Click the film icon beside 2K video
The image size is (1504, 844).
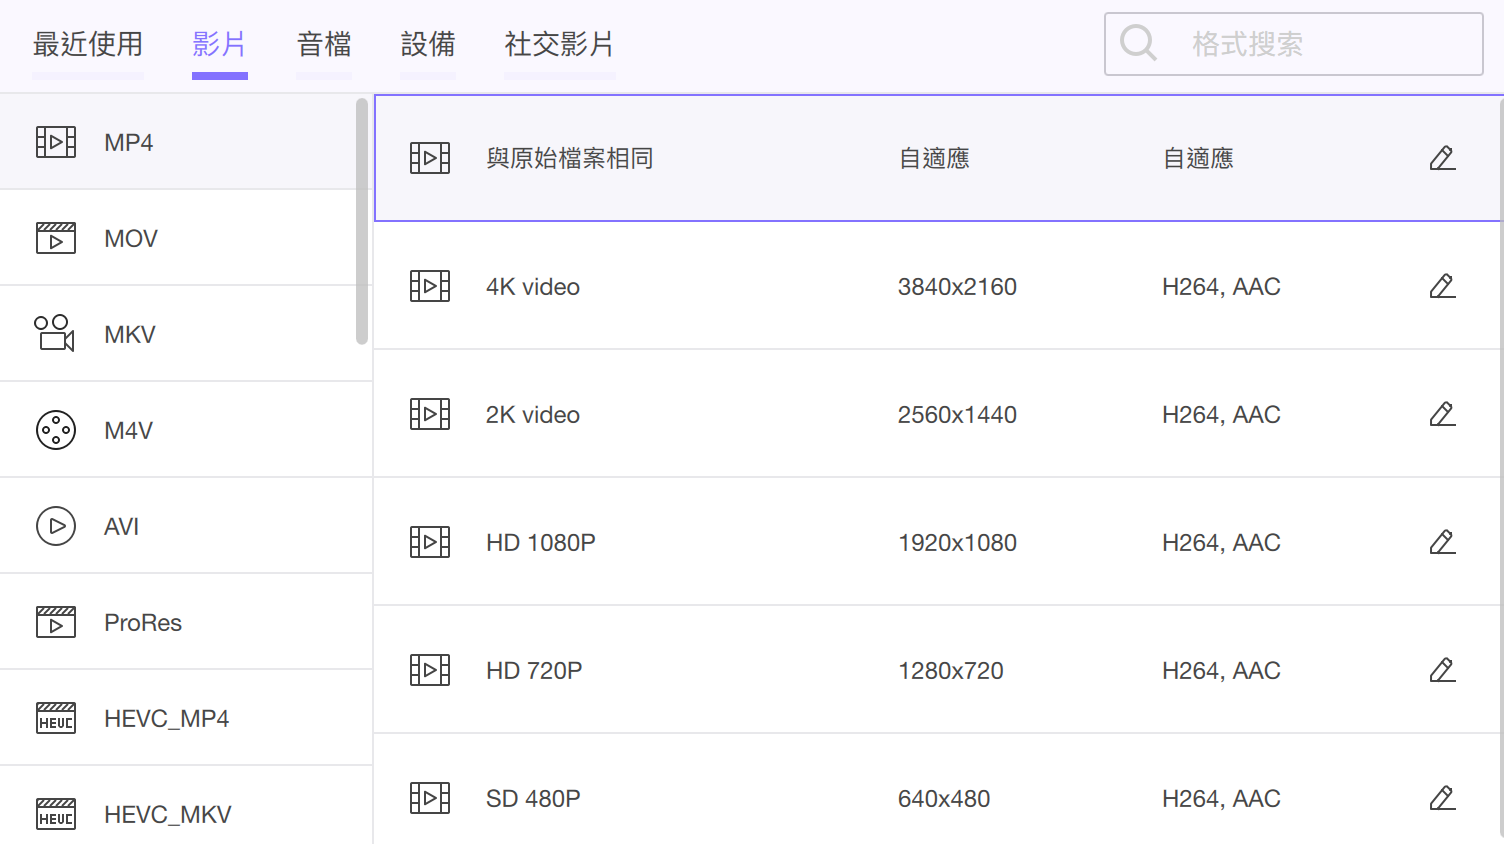(x=430, y=414)
